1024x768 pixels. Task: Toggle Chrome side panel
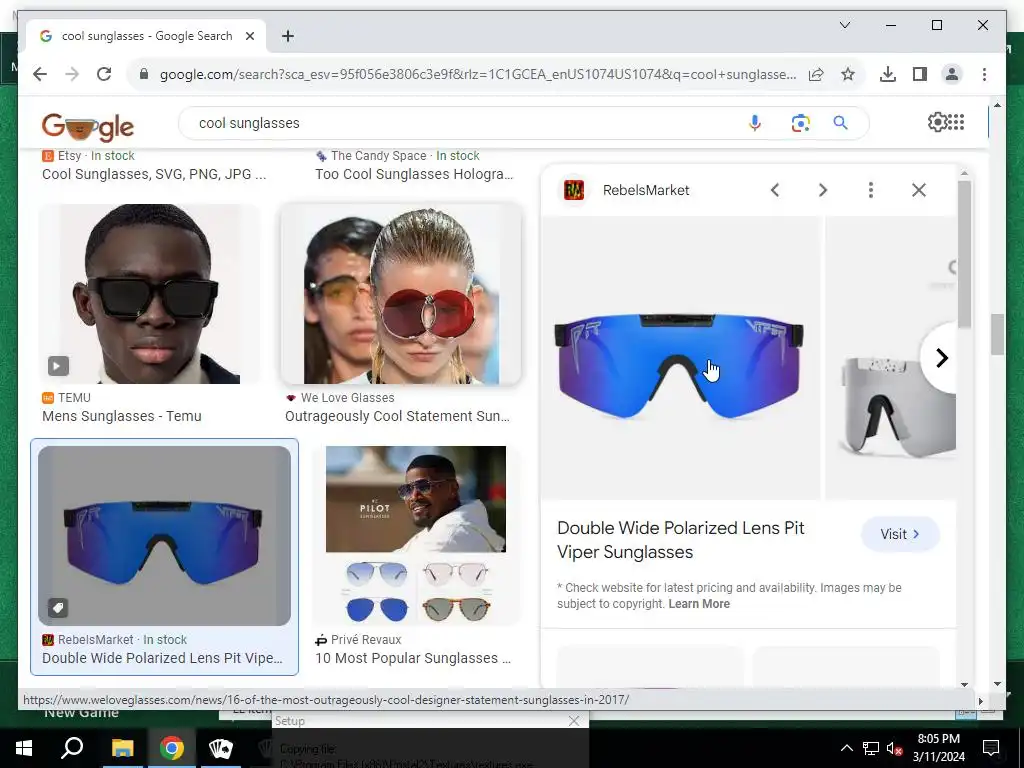tap(920, 74)
